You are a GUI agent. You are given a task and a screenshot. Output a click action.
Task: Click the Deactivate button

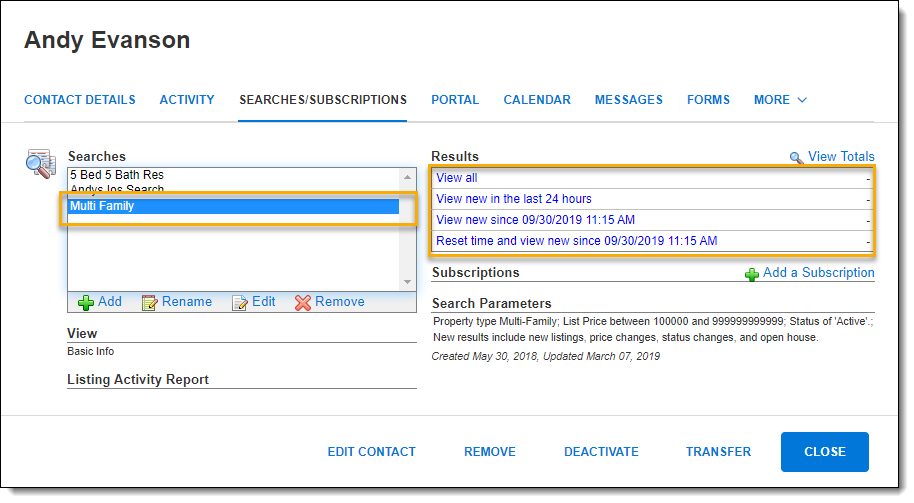(x=601, y=452)
